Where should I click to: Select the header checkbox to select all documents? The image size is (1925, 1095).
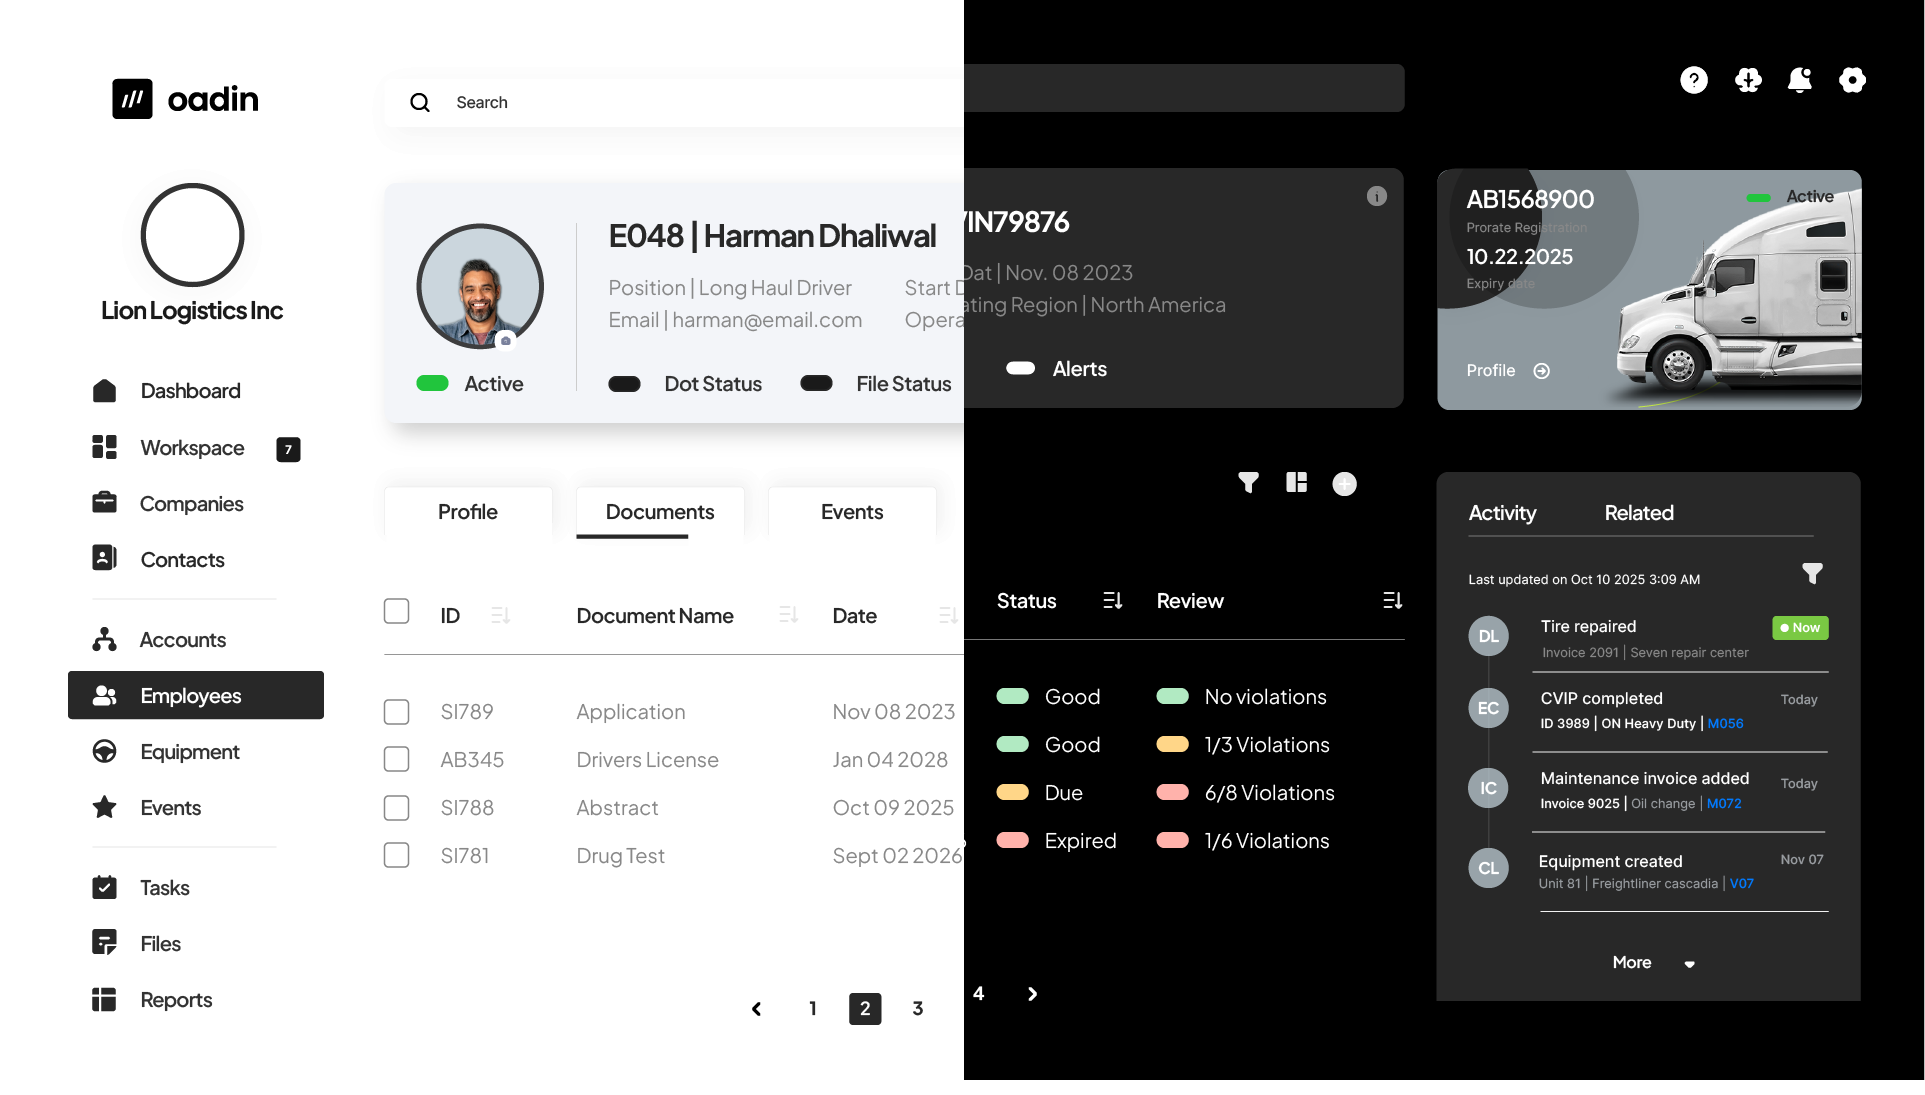click(x=396, y=610)
